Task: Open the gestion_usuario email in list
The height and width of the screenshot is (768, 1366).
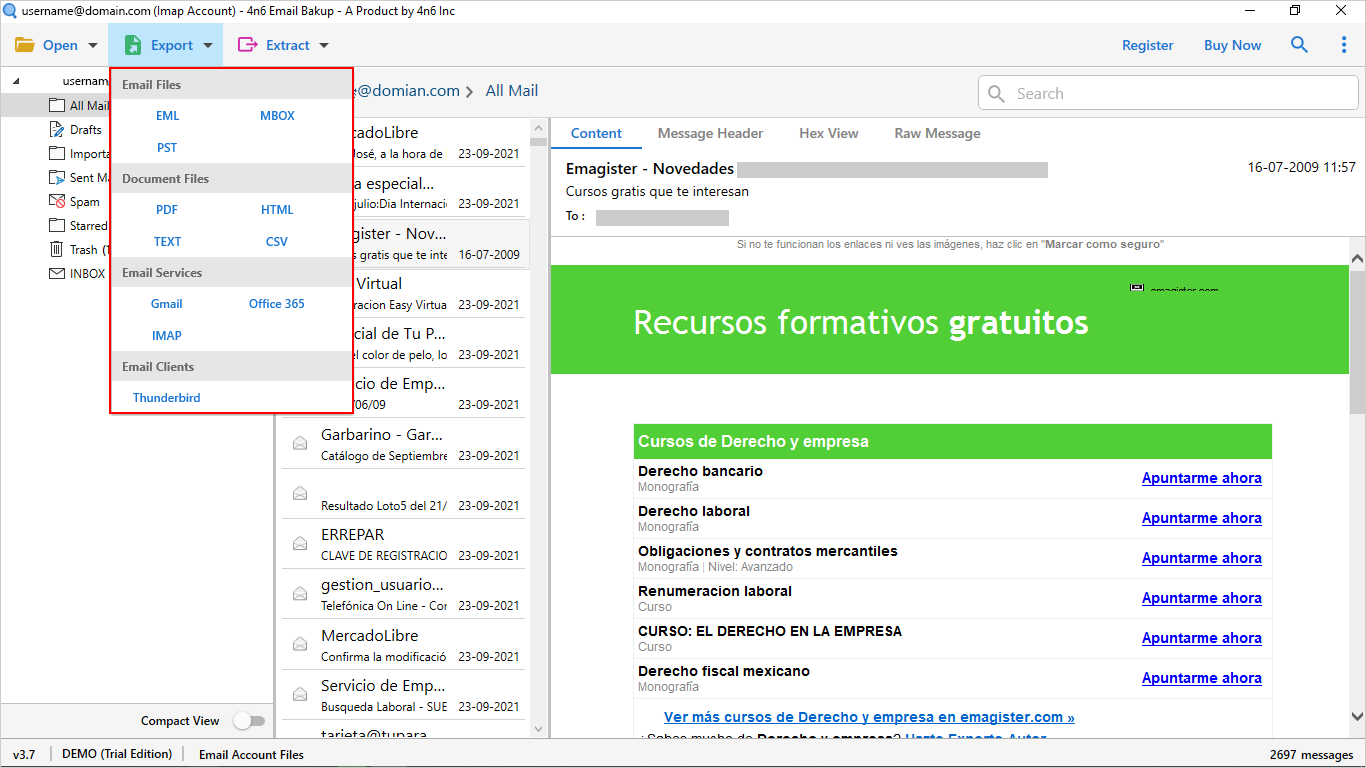Action: 403,594
